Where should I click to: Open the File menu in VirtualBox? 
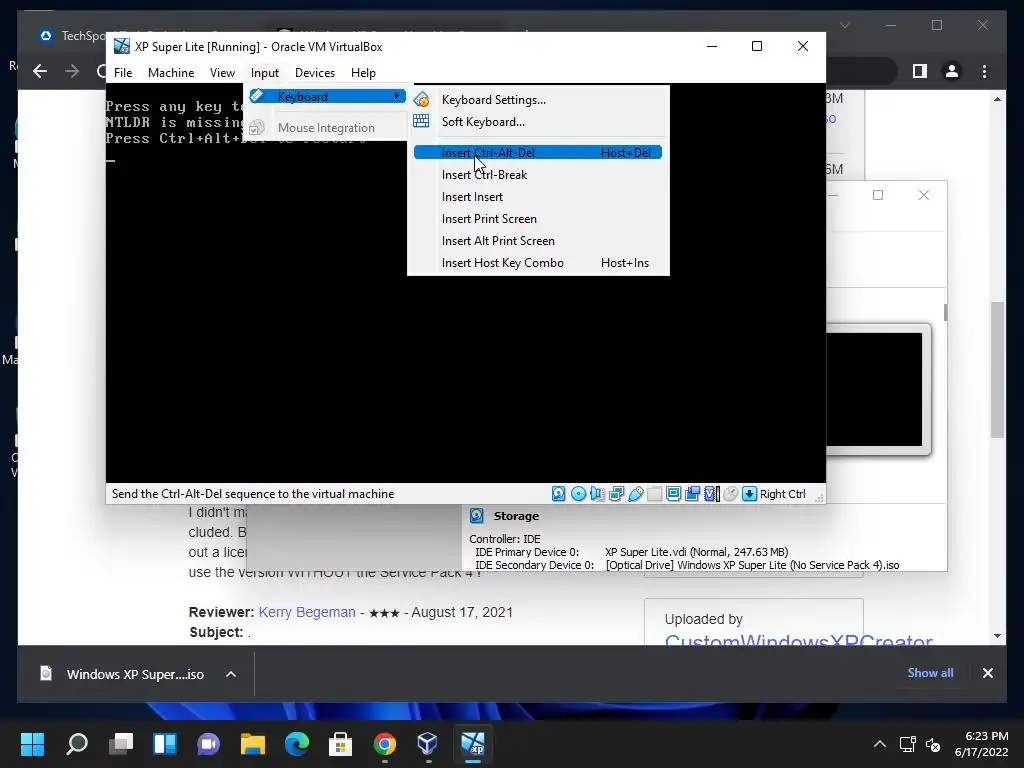(123, 72)
